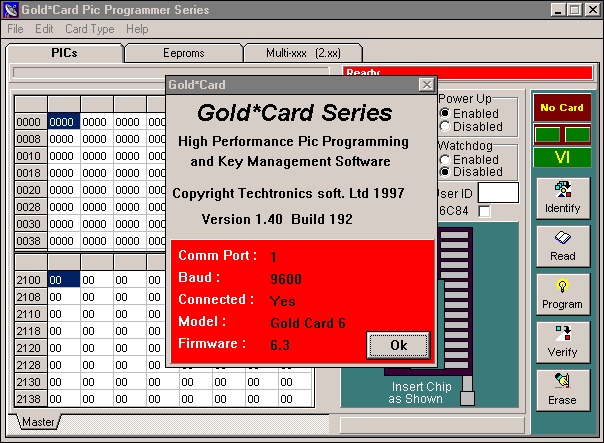Click row header 2130
Viewport: 604px width, 443px height.
pos(31,381)
